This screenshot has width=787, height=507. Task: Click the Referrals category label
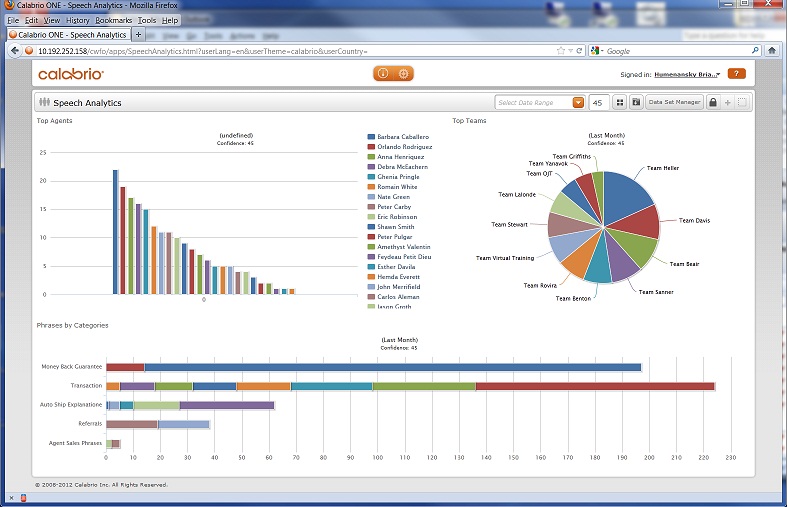tap(90, 424)
